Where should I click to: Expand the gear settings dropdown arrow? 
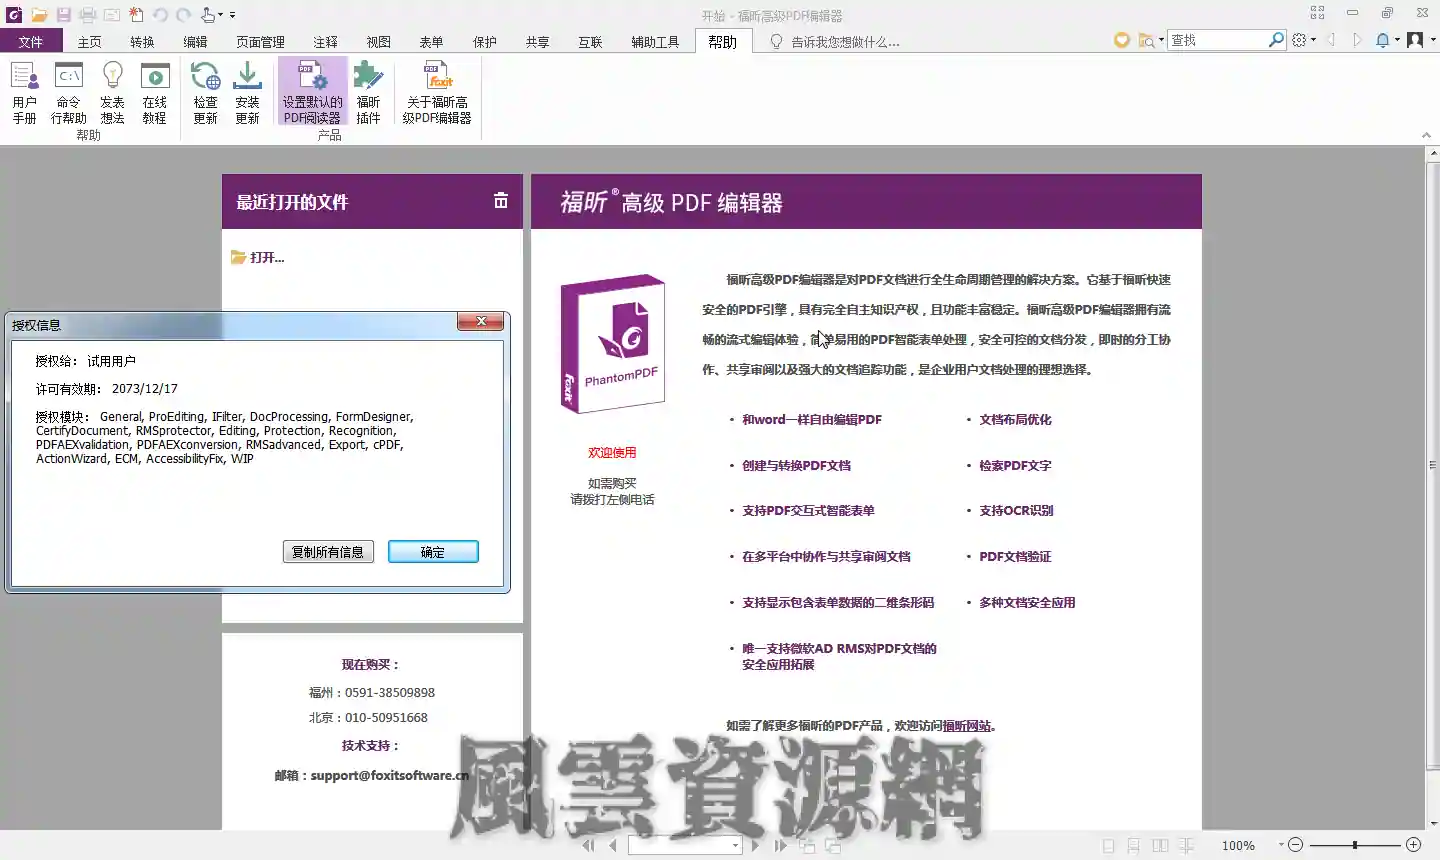pyautogui.click(x=1313, y=40)
